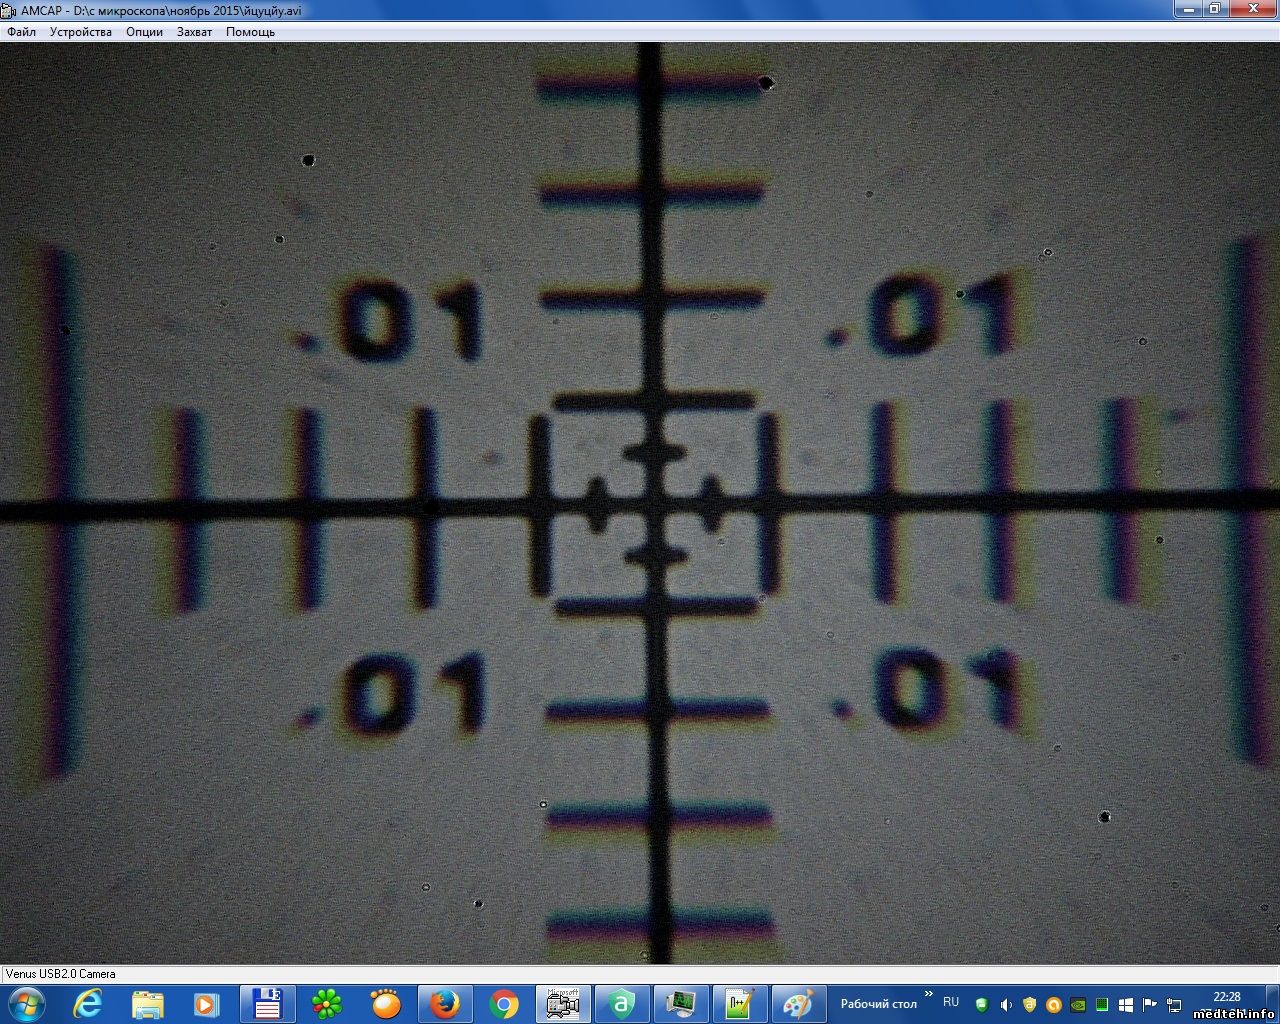The image size is (1280, 1024).
Task: Expand the Рабочий стол toolbar chevron
Action: 928,995
